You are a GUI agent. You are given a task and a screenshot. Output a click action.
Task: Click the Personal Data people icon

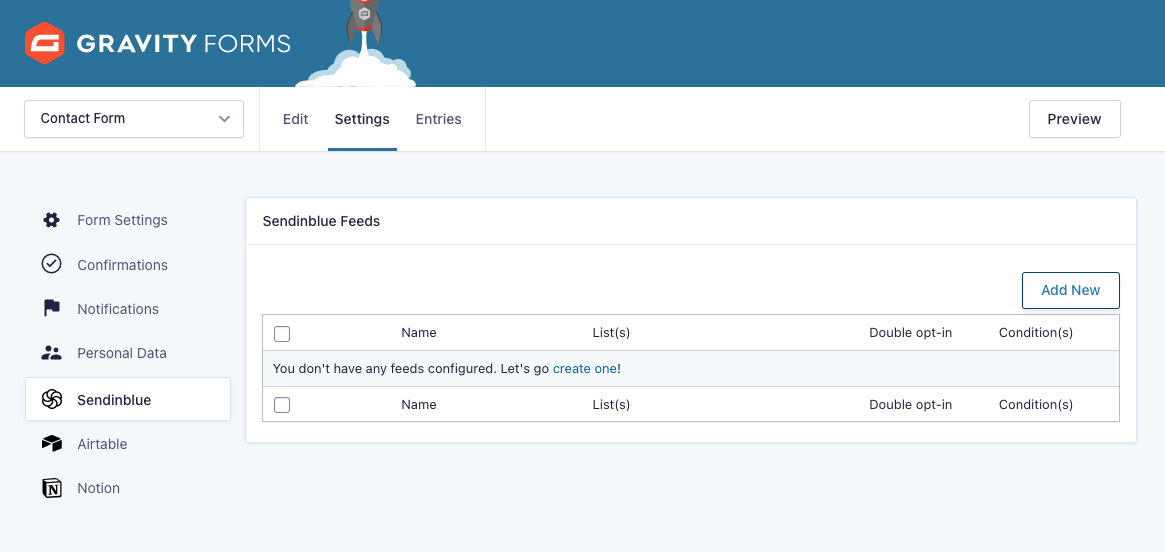[51, 353]
